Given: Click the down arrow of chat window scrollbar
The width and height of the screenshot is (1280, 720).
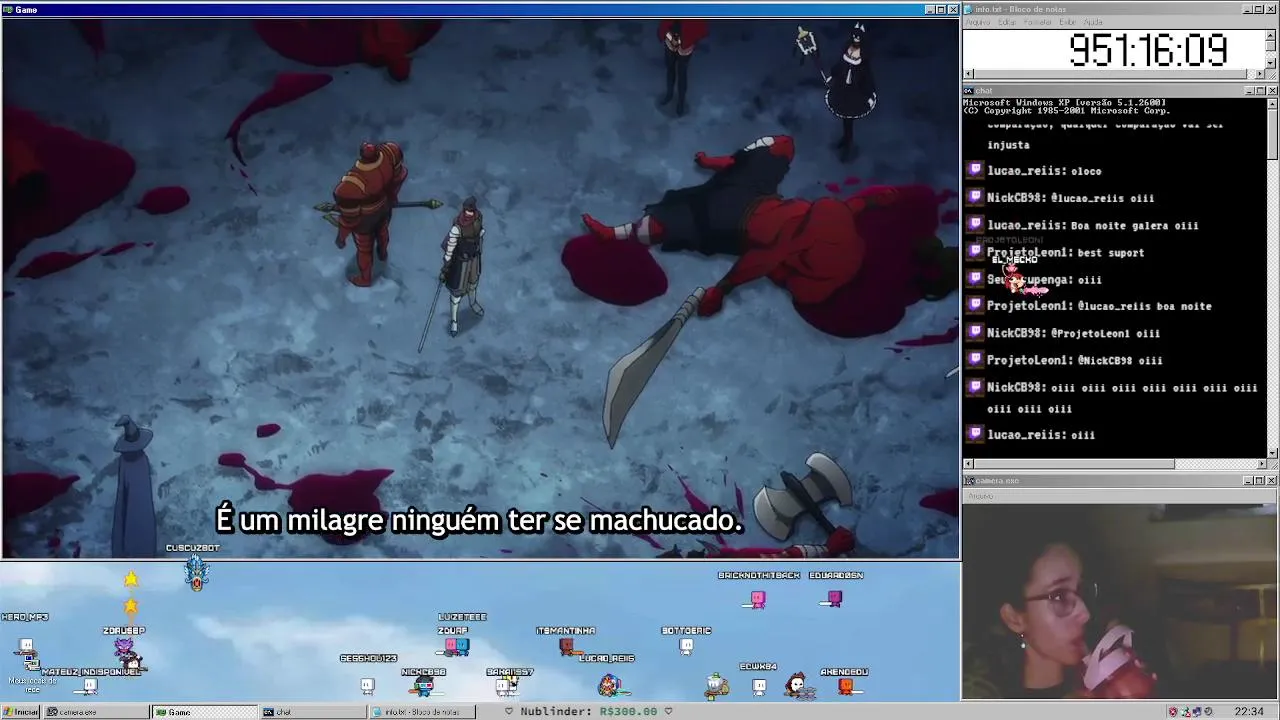Looking at the screenshot, I should tap(1272, 453).
